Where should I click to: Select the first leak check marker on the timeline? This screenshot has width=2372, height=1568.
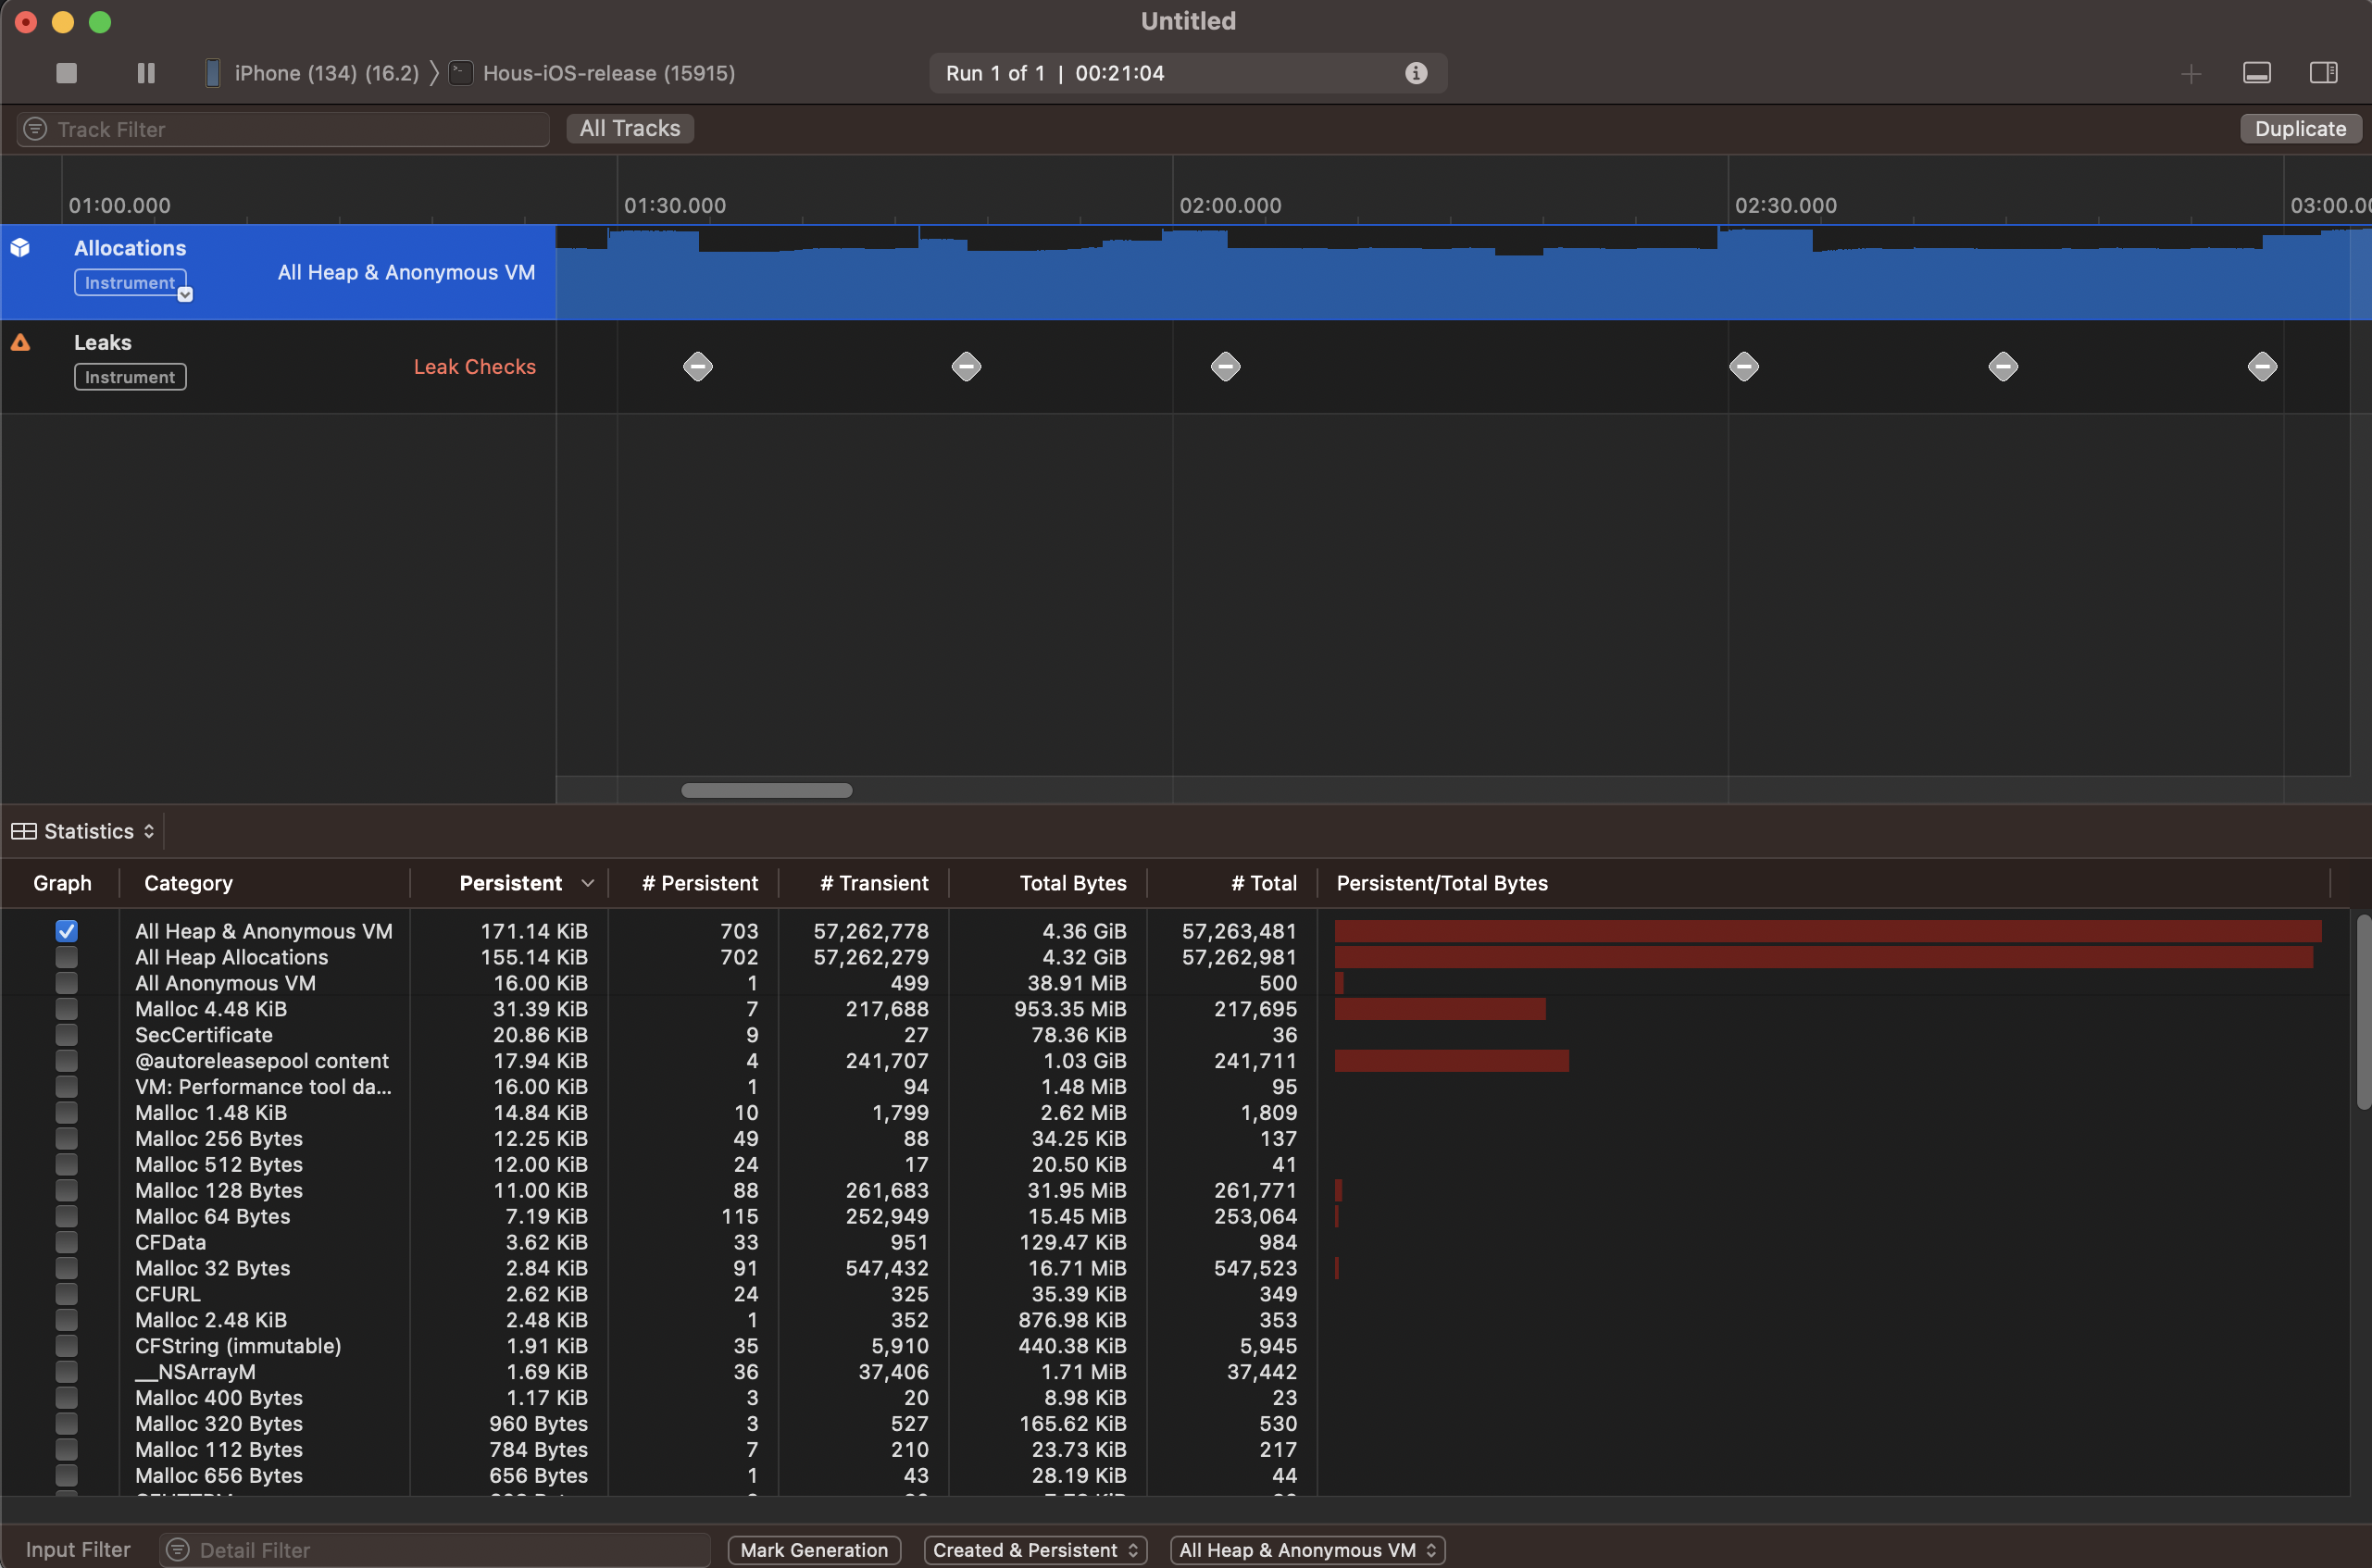(x=698, y=367)
